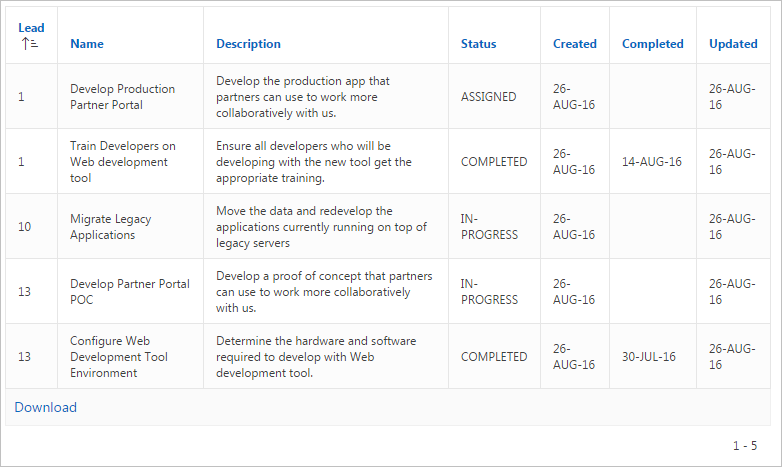Click the 1 - 5 pagination indicator

[x=745, y=446]
